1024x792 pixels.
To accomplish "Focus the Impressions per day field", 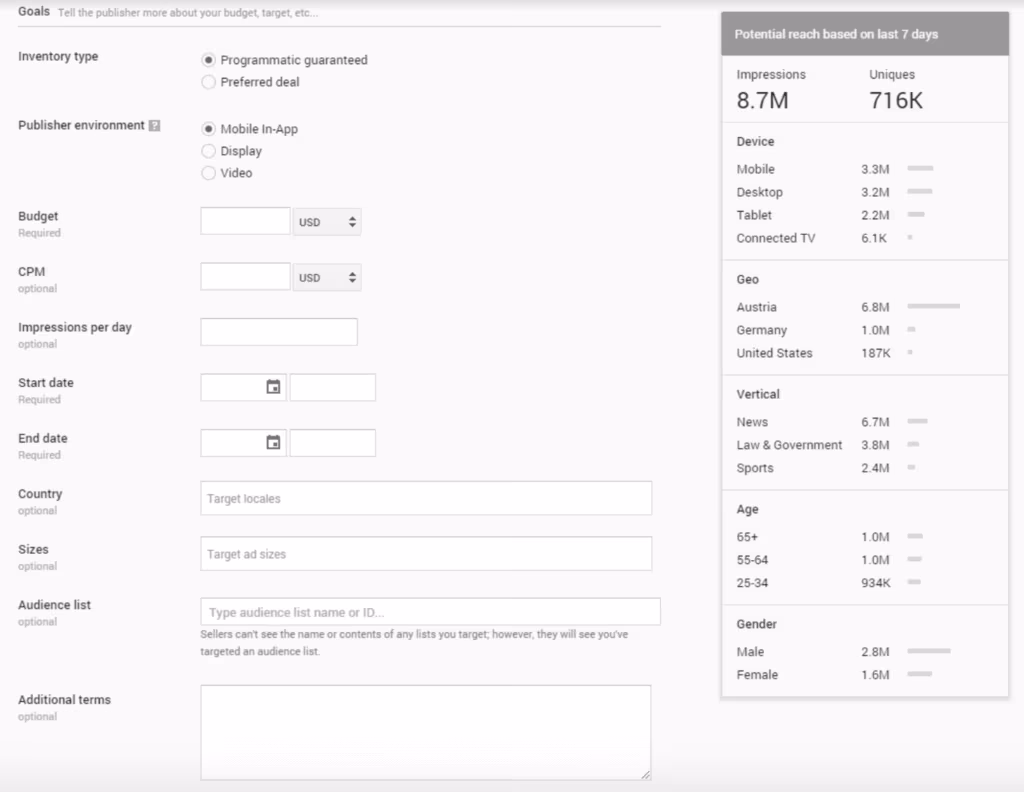I will pyautogui.click(x=279, y=332).
